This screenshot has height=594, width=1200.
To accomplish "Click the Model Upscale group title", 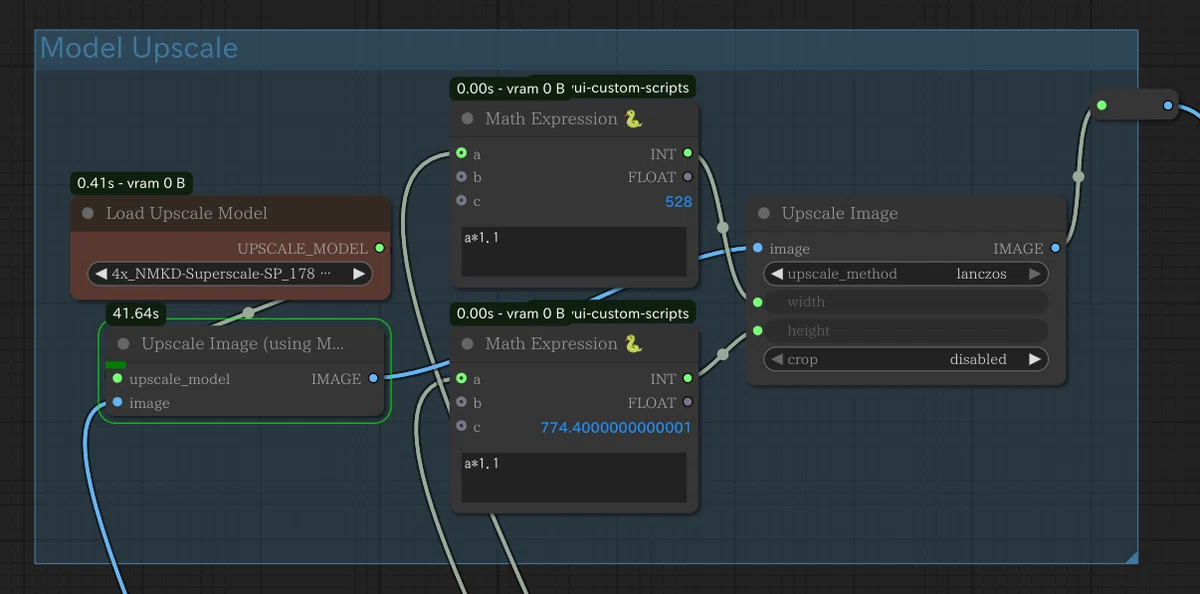I will pos(139,48).
